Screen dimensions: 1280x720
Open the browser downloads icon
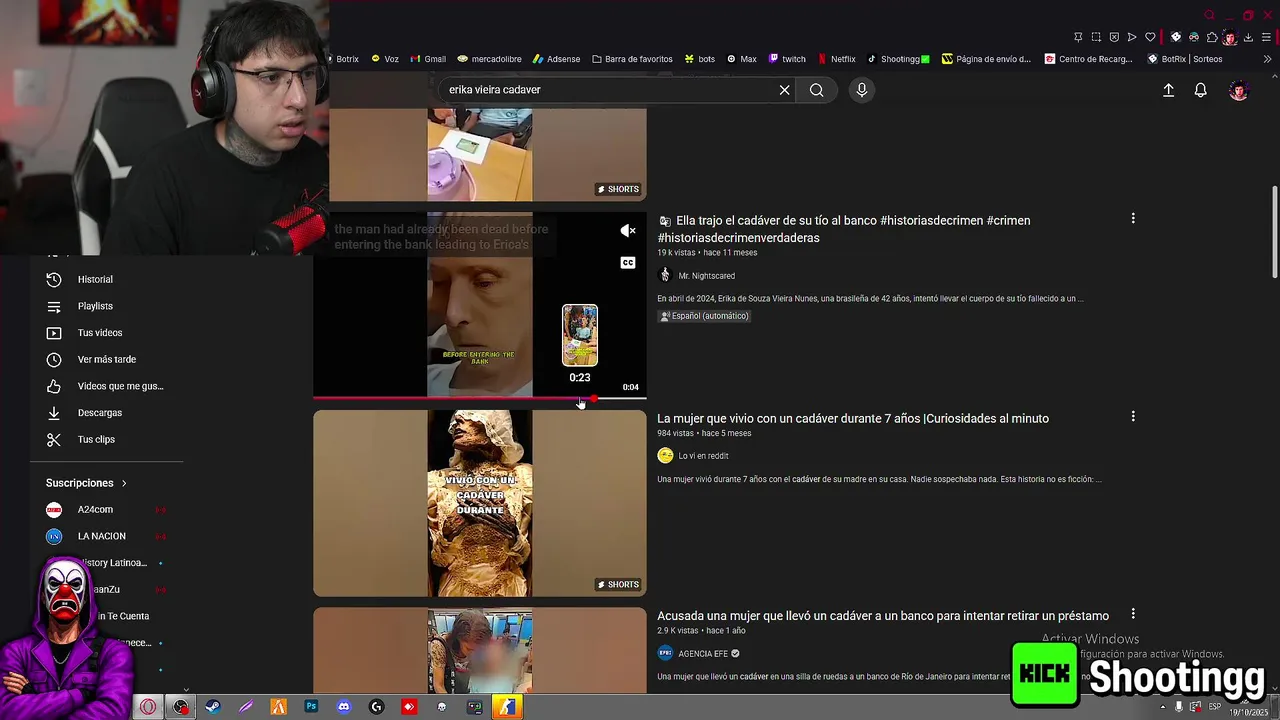point(1248,37)
